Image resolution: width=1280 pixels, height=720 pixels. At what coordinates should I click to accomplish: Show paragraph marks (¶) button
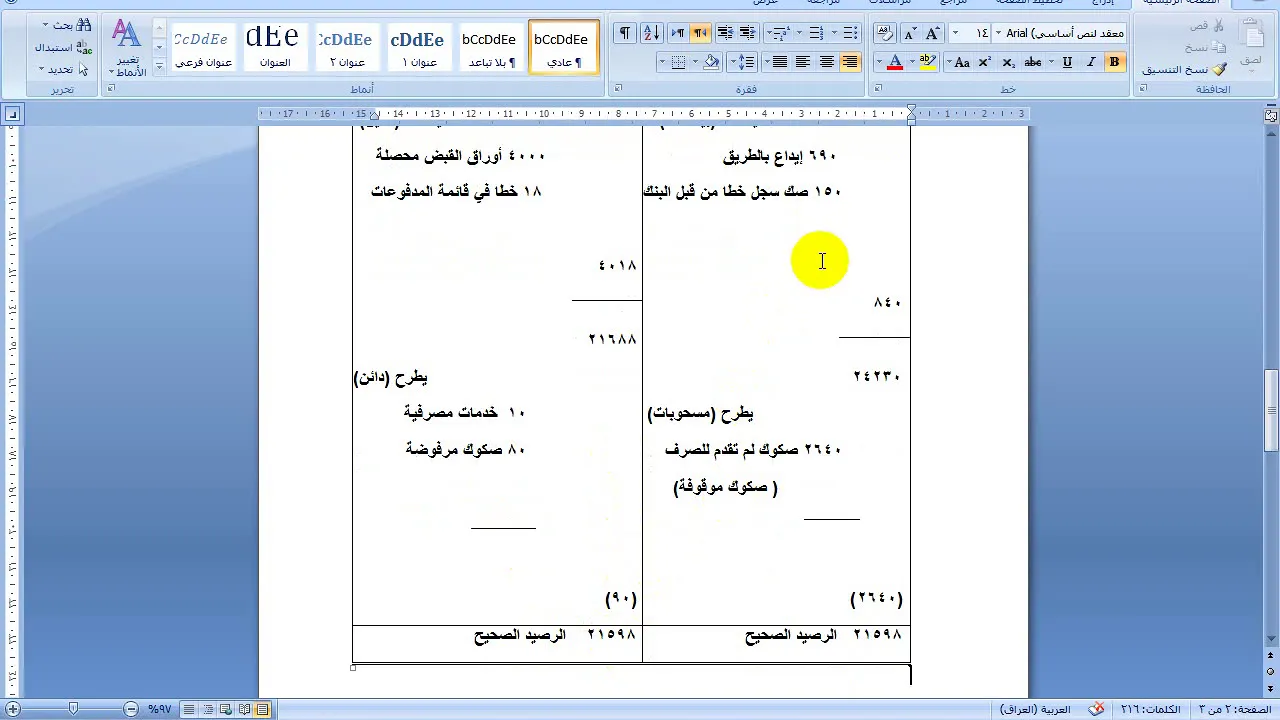click(624, 33)
